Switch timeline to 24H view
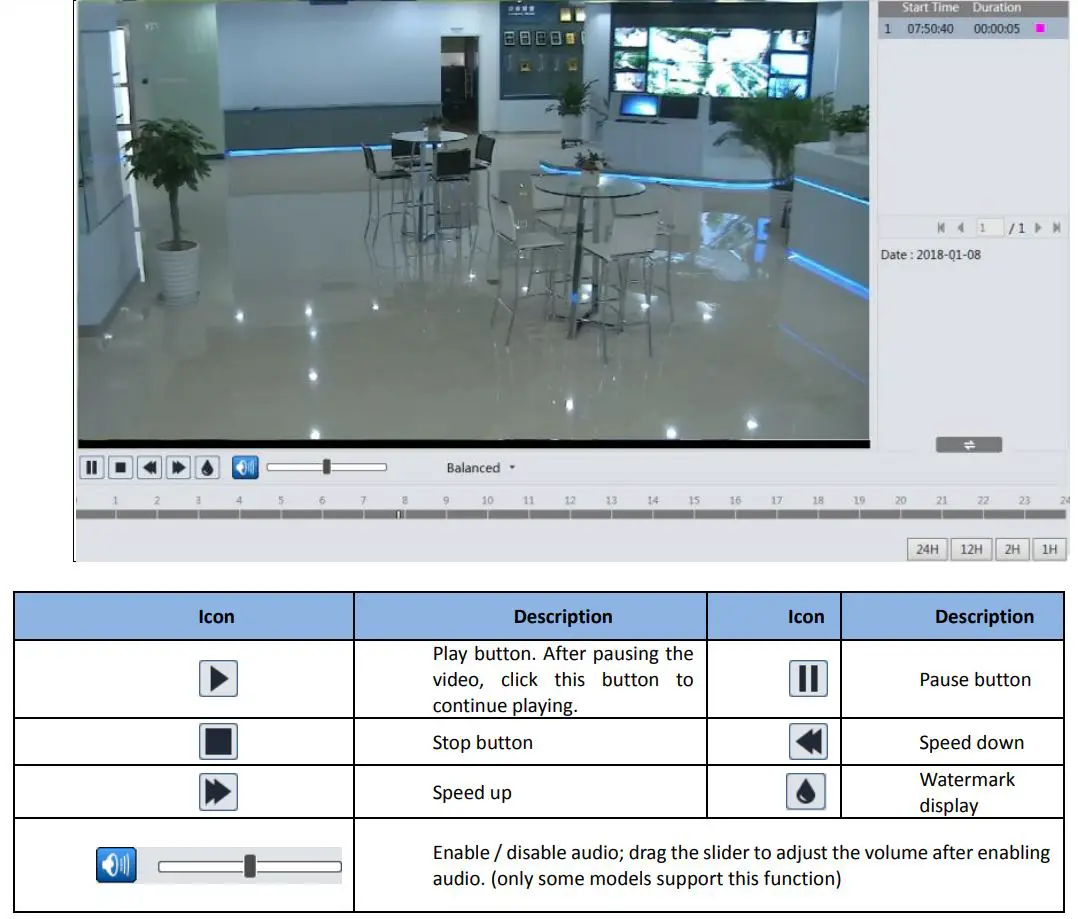The height and width of the screenshot is (919, 1078). click(927, 548)
